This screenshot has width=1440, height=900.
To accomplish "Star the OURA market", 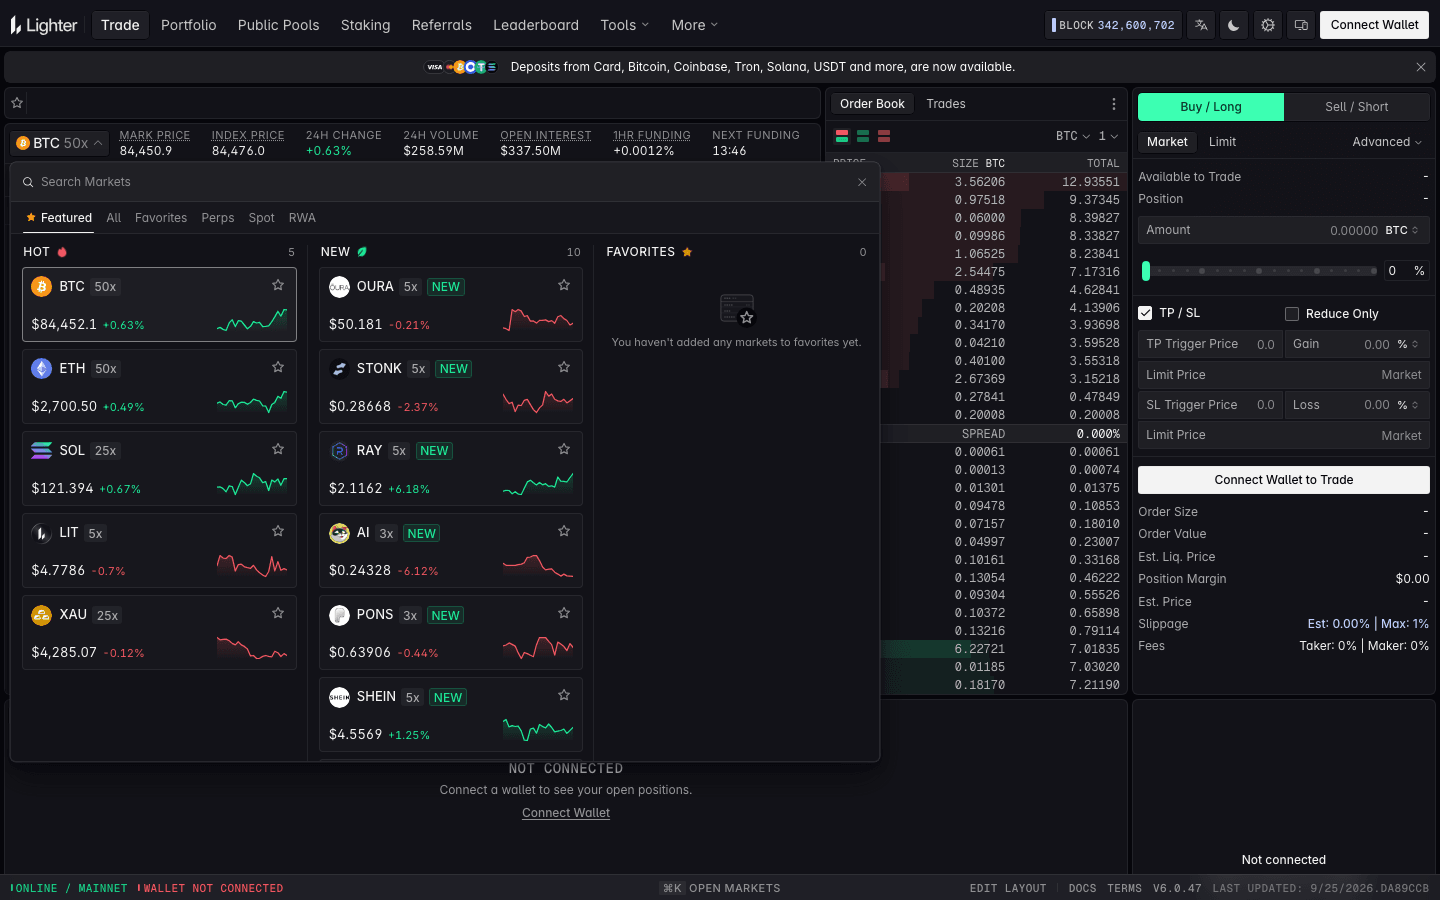I will click(x=564, y=285).
